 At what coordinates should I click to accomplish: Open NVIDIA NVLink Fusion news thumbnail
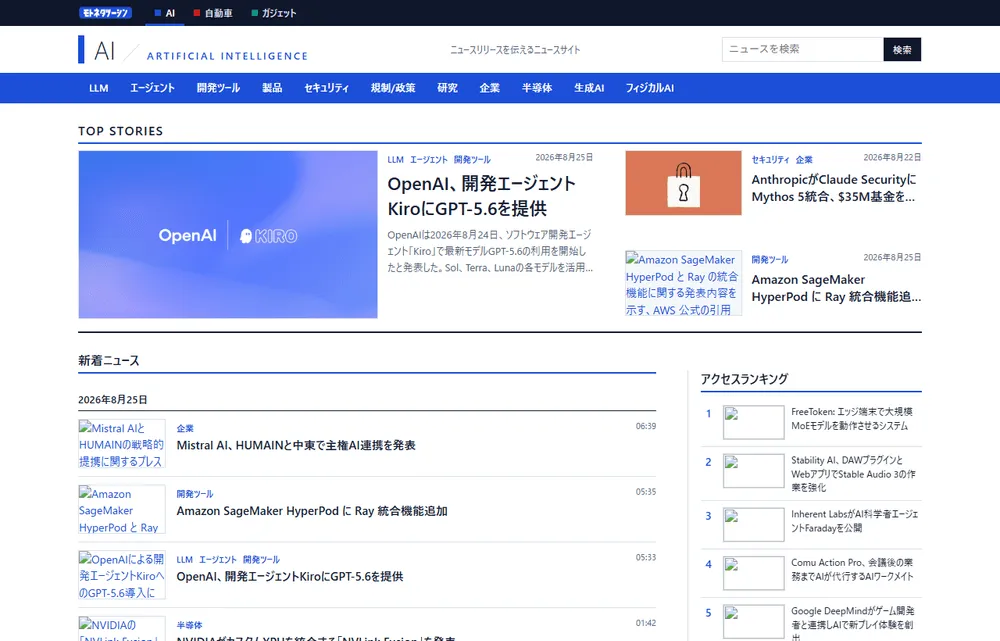[x=122, y=629]
